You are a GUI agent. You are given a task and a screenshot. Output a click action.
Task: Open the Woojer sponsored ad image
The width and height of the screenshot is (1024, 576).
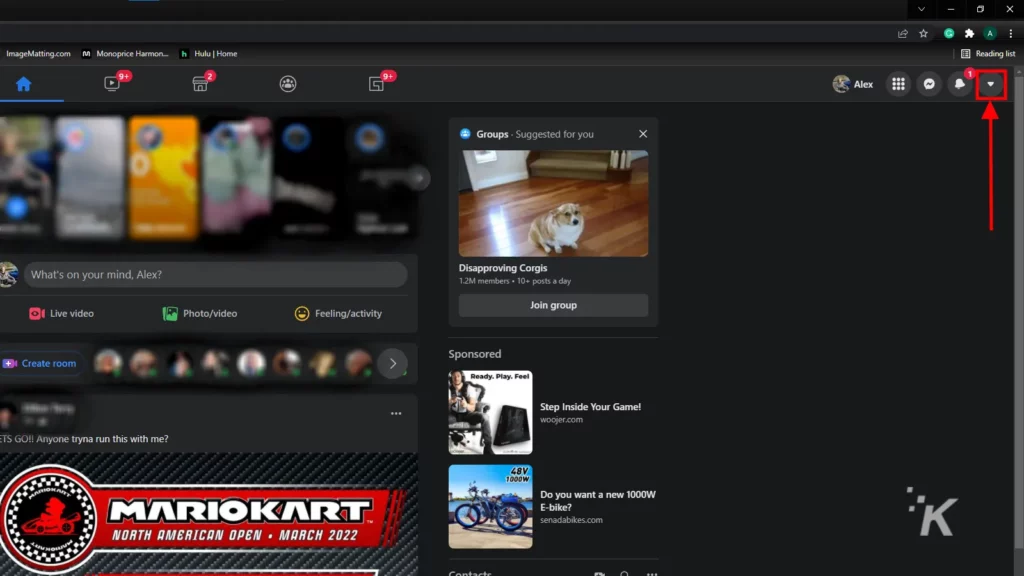click(490, 413)
